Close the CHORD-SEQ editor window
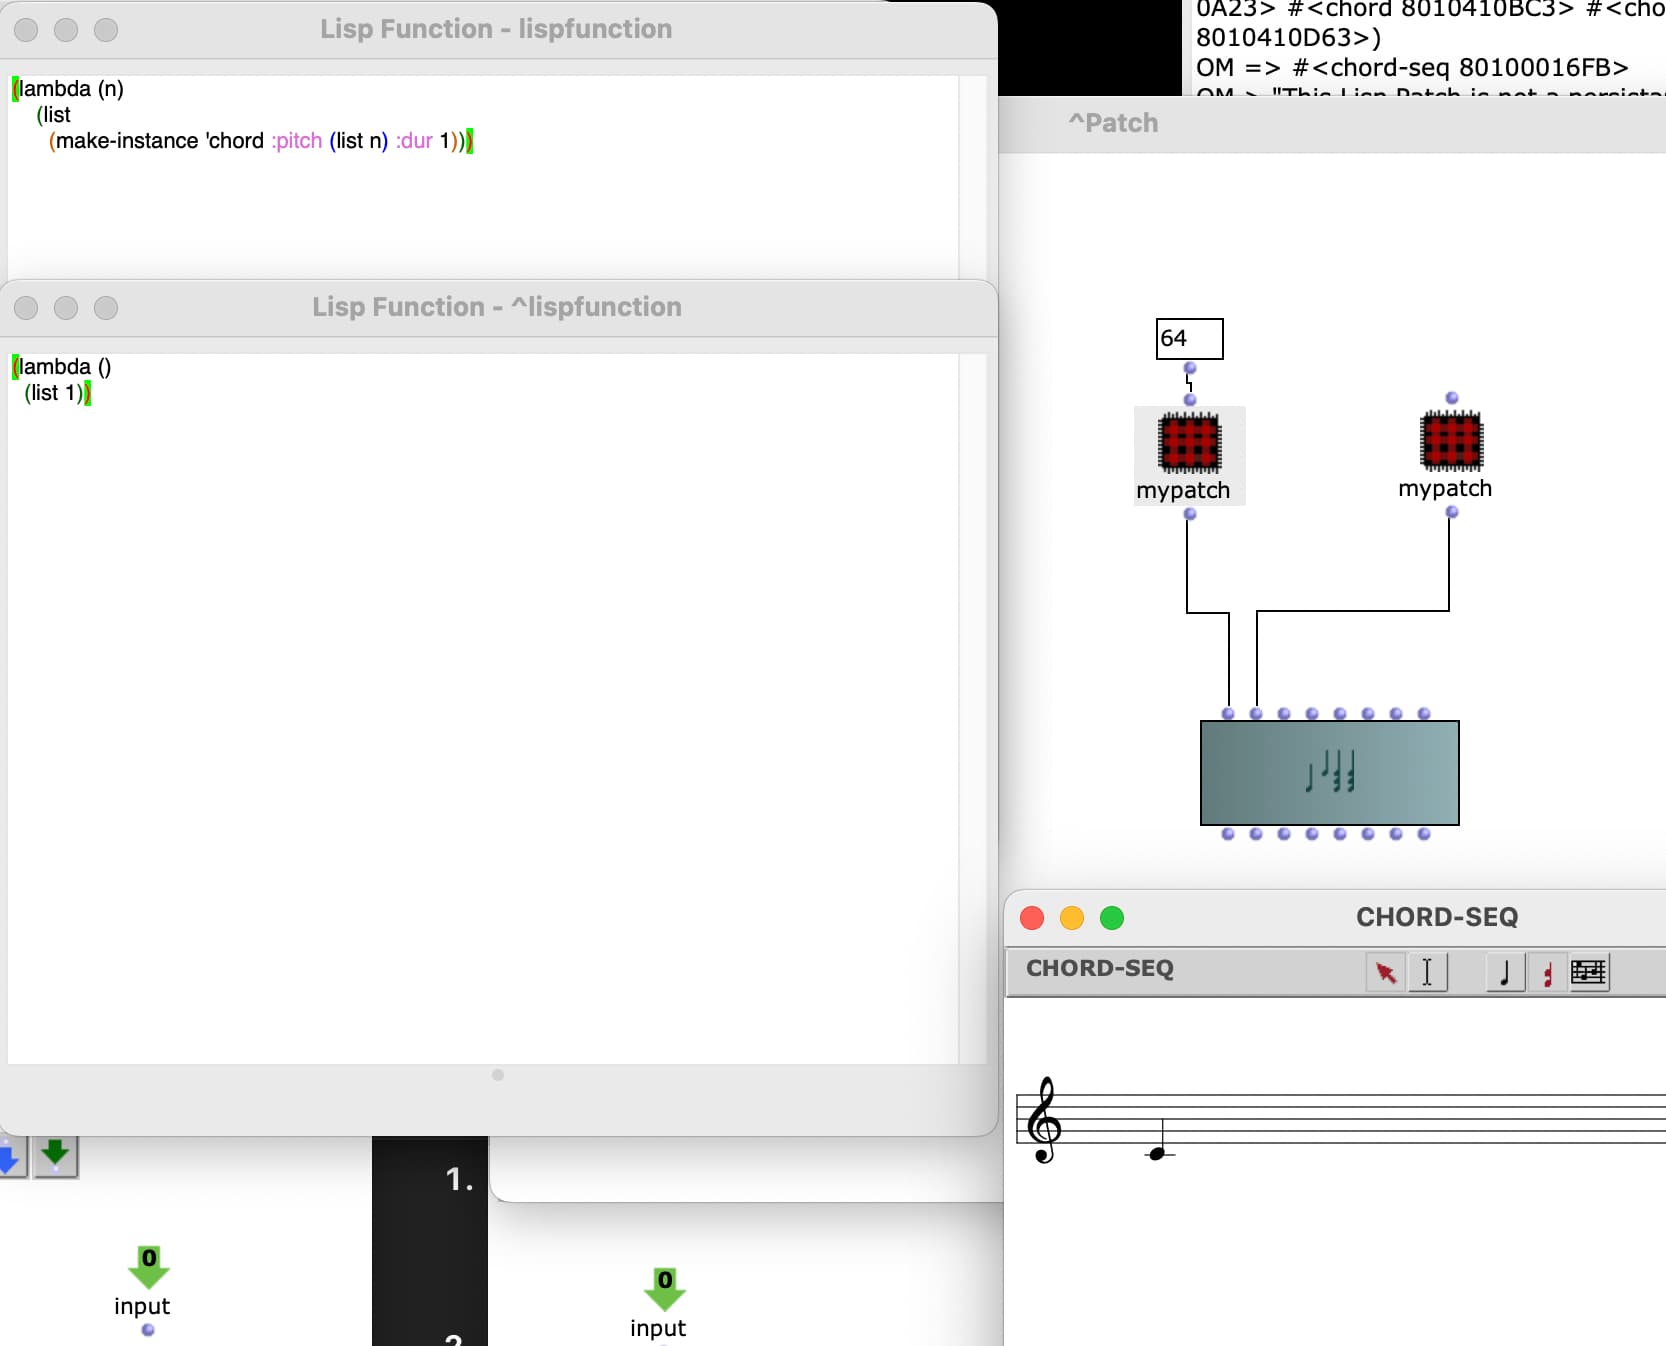1666x1346 pixels. coord(1032,918)
